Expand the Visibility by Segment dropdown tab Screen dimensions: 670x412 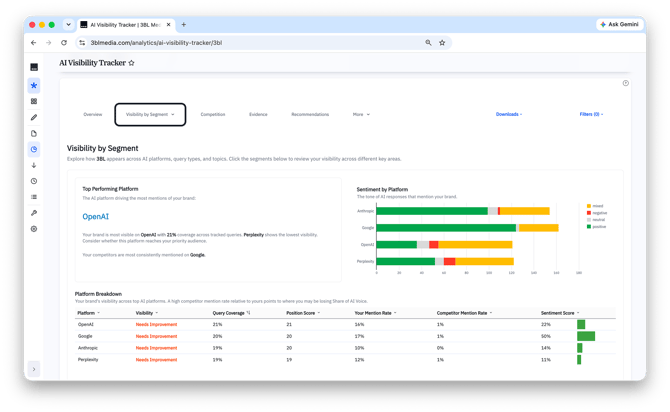coord(150,115)
